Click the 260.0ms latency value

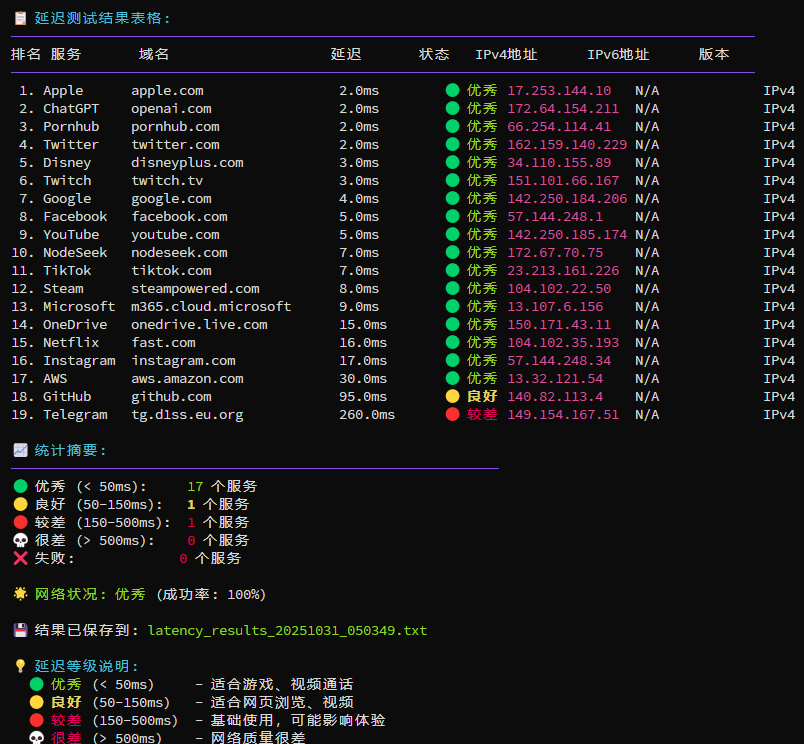pos(367,415)
